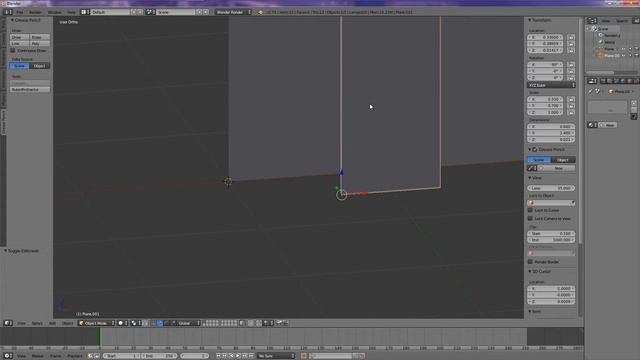Collapse the properties Grease Pencil panel
This screenshot has height=360, width=640.
[x=530, y=150]
